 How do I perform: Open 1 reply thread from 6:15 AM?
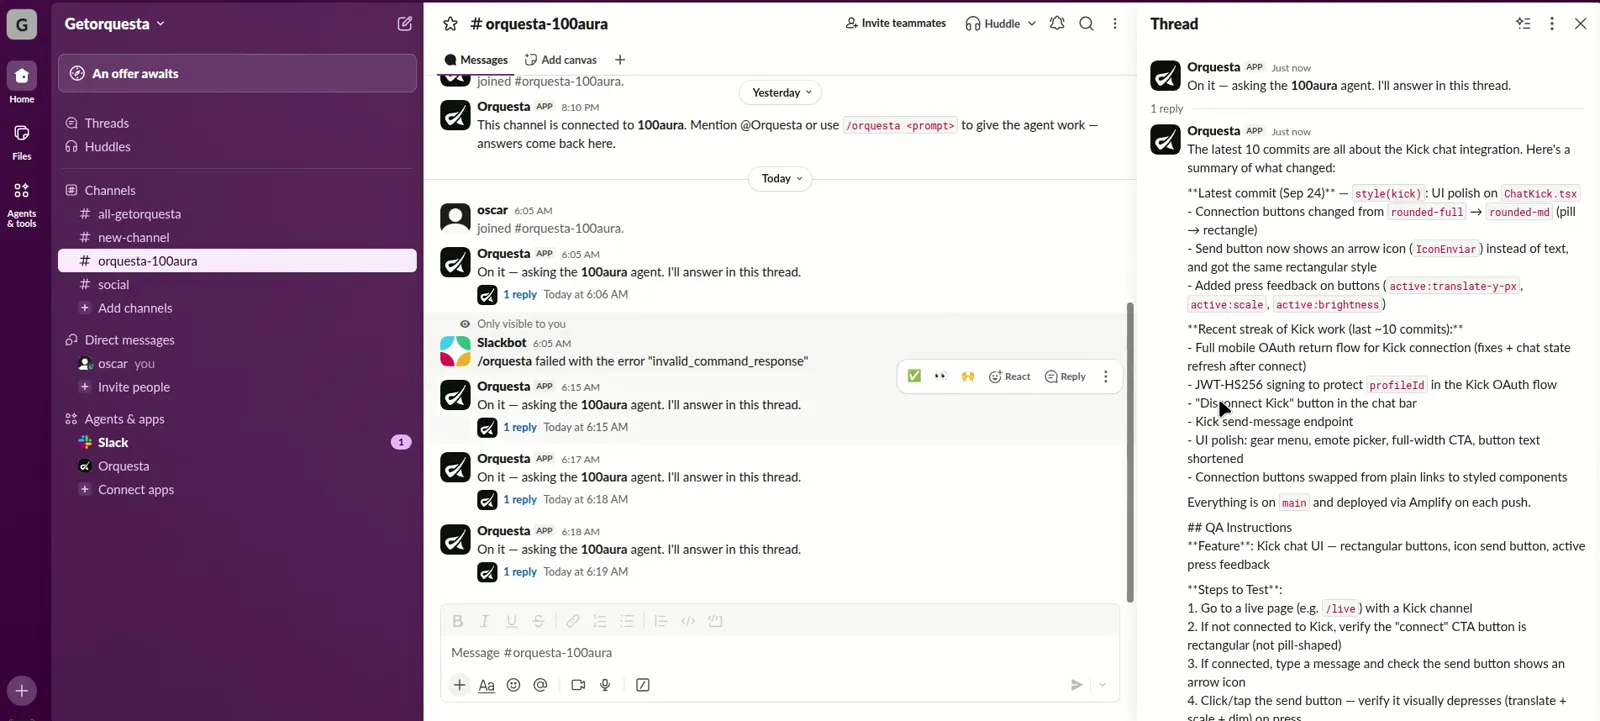[520, 427]
